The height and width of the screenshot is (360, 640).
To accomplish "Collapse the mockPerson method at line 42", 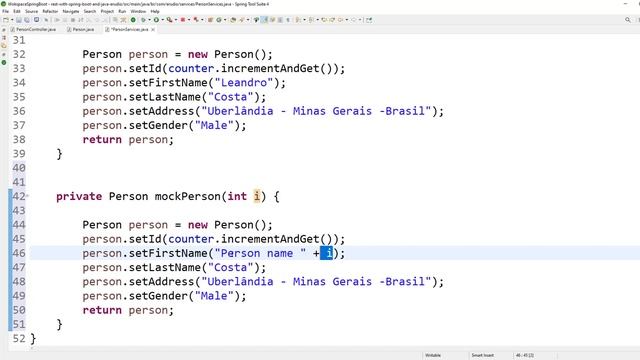I will click(27, 196).
